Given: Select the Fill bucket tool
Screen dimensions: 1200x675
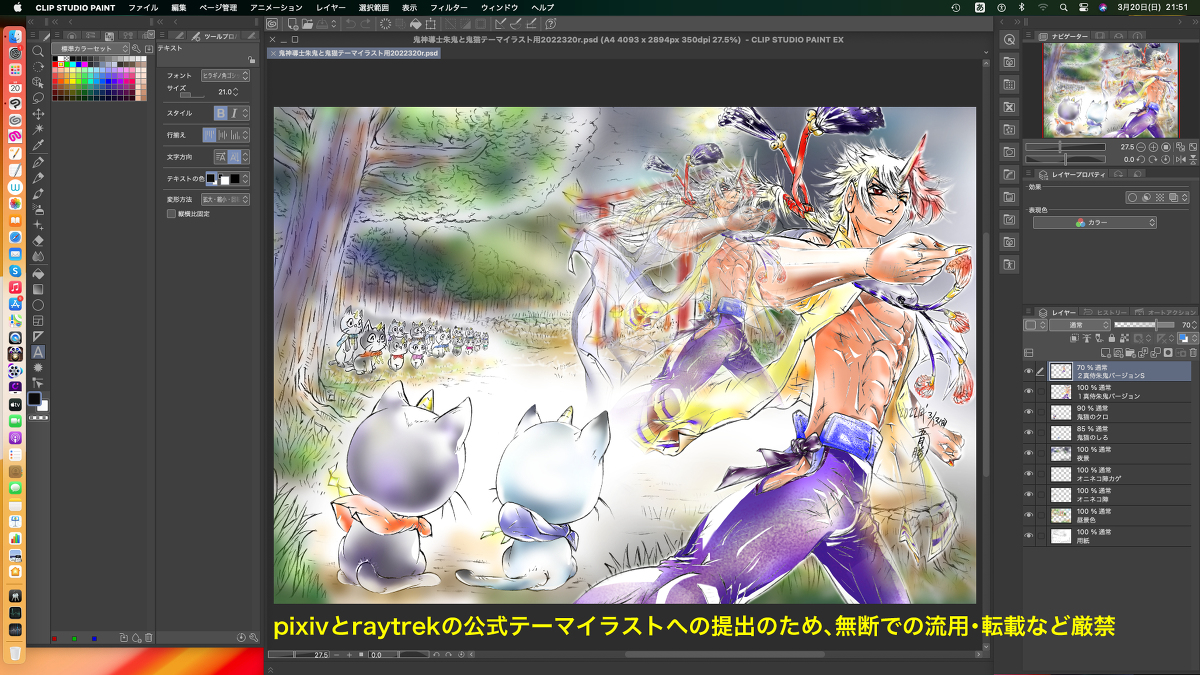Looking at the screenshot, I should pyautogui.click(x=38, y=273).
